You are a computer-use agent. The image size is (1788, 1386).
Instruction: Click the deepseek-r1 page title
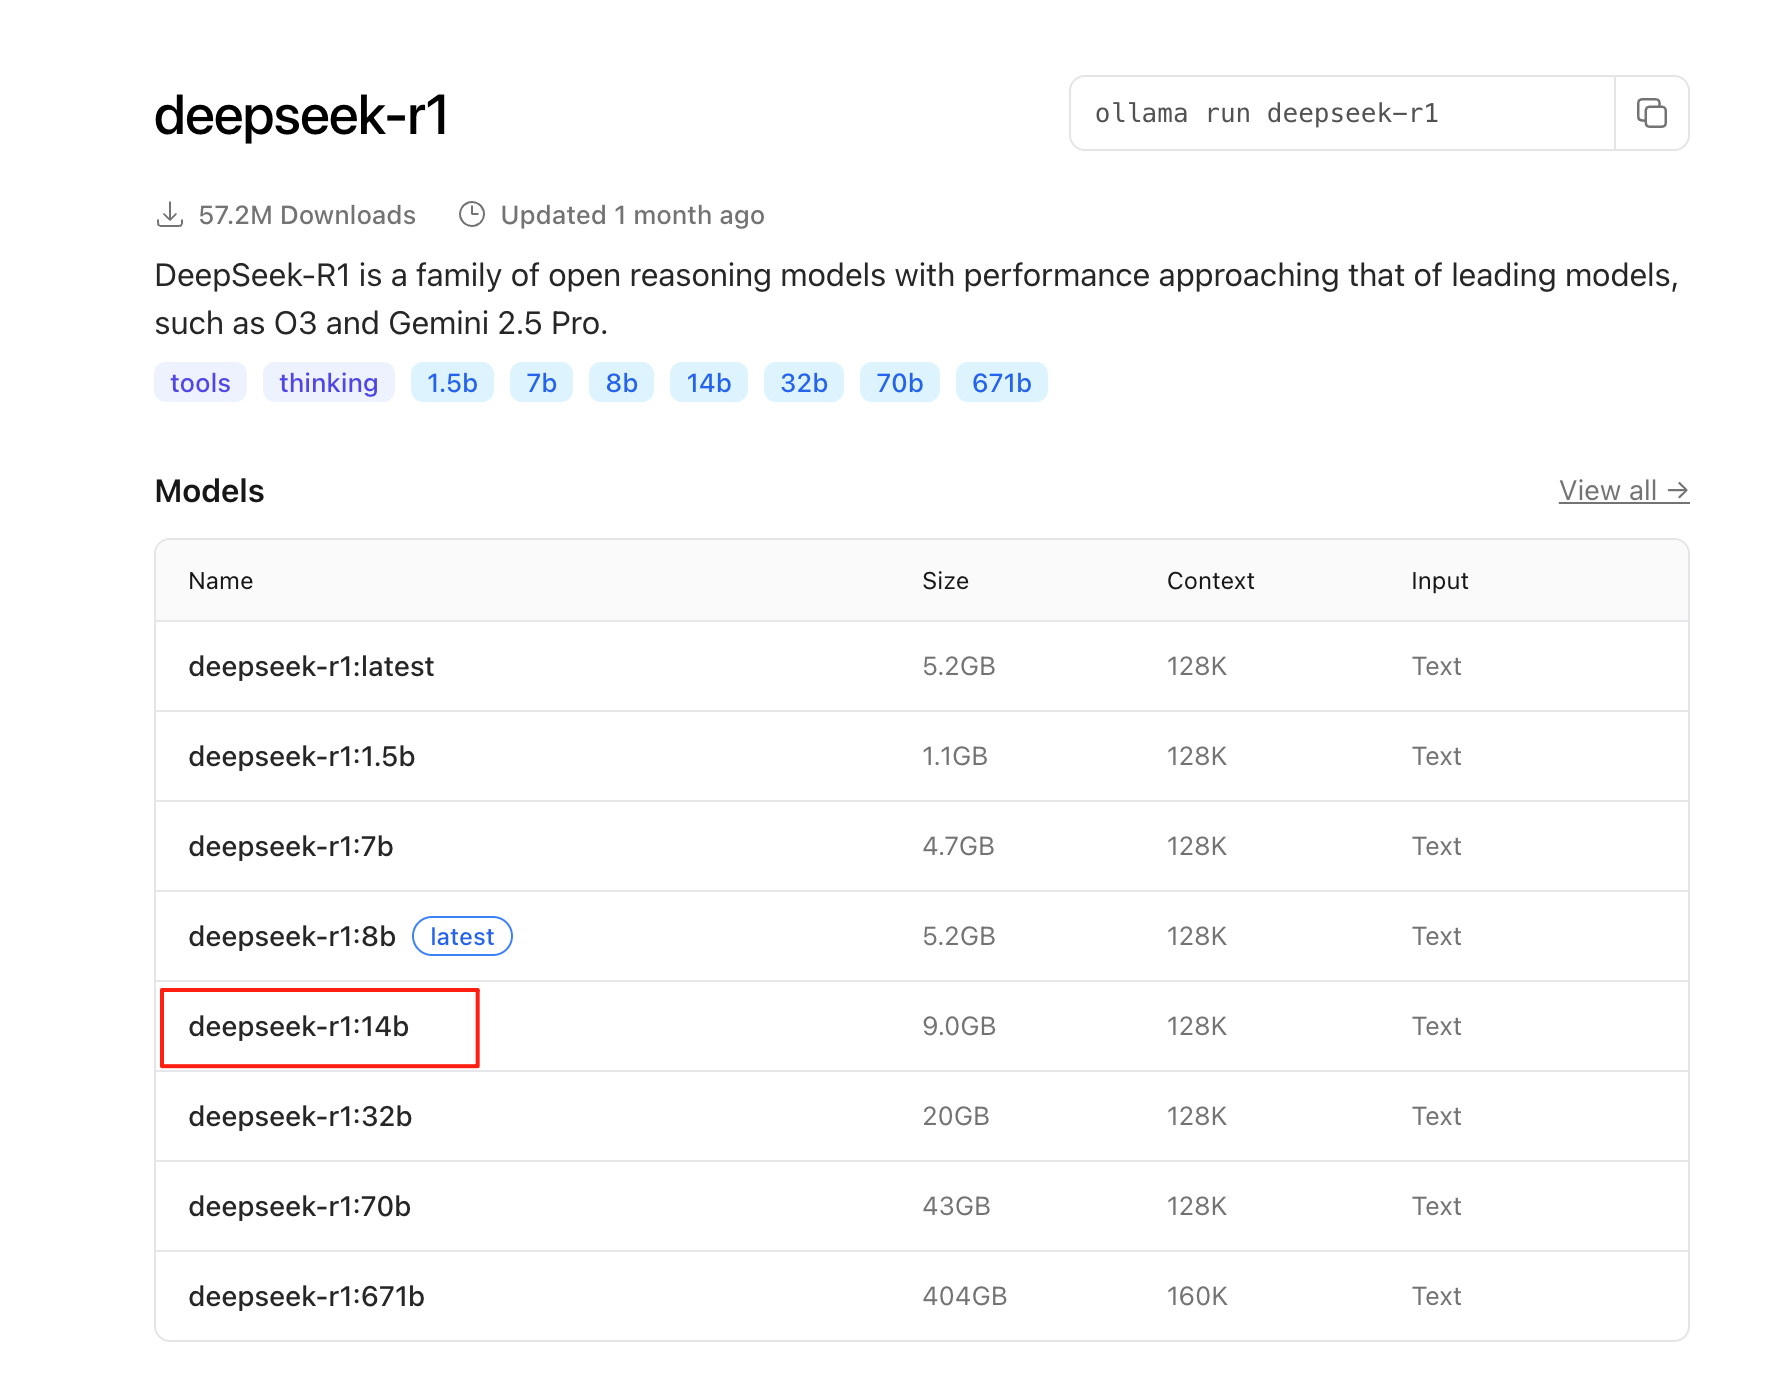301,115
